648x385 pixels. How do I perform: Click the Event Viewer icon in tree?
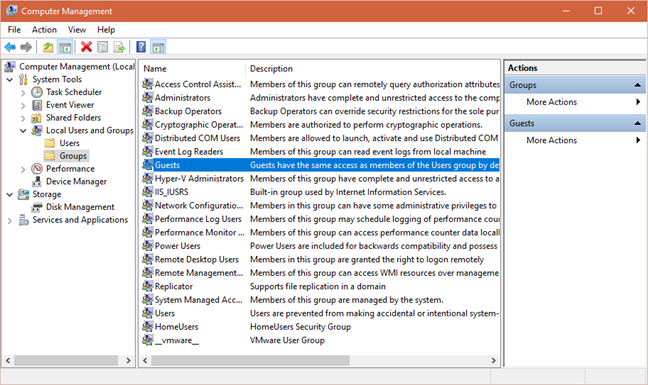pyautogui.click(x=37, y=105)
